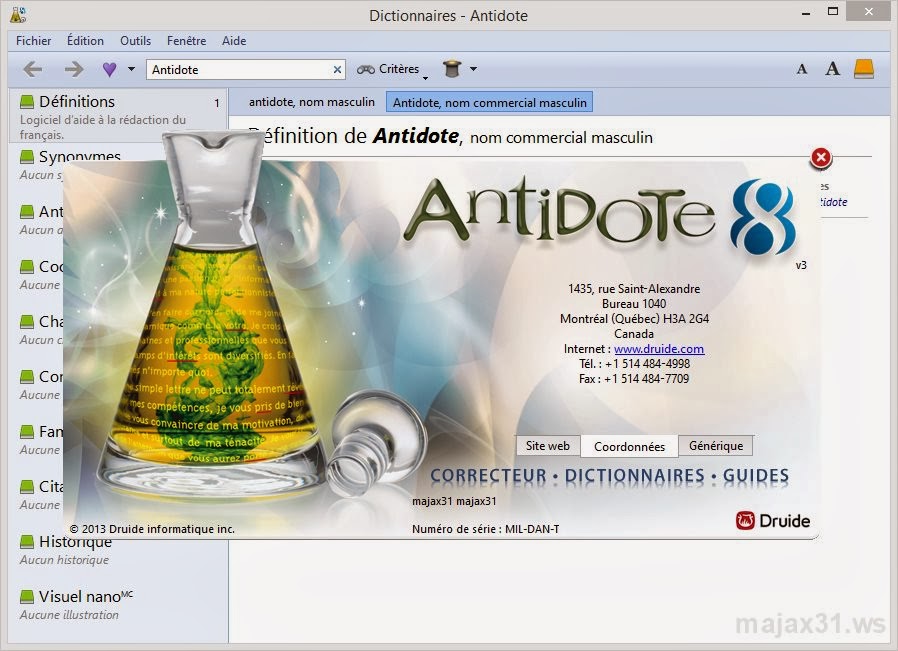Click the 2013 Druide informatique copyright text
898x651 pixels.
[152, 529]
